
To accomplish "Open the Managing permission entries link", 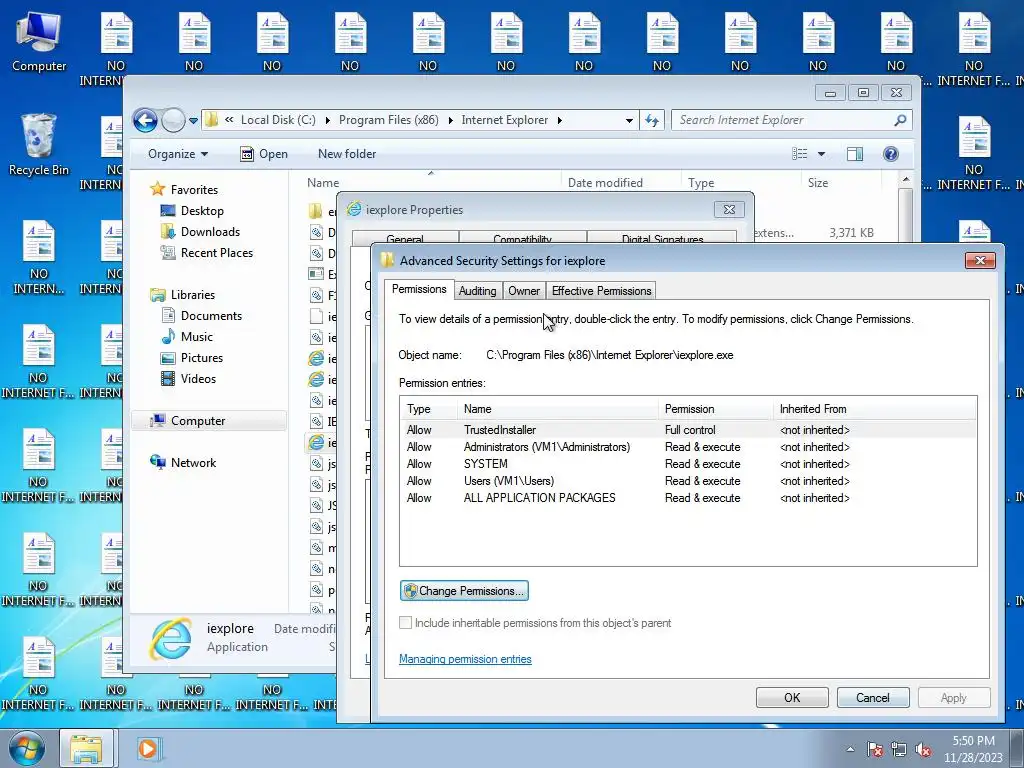I will point(465,660).
